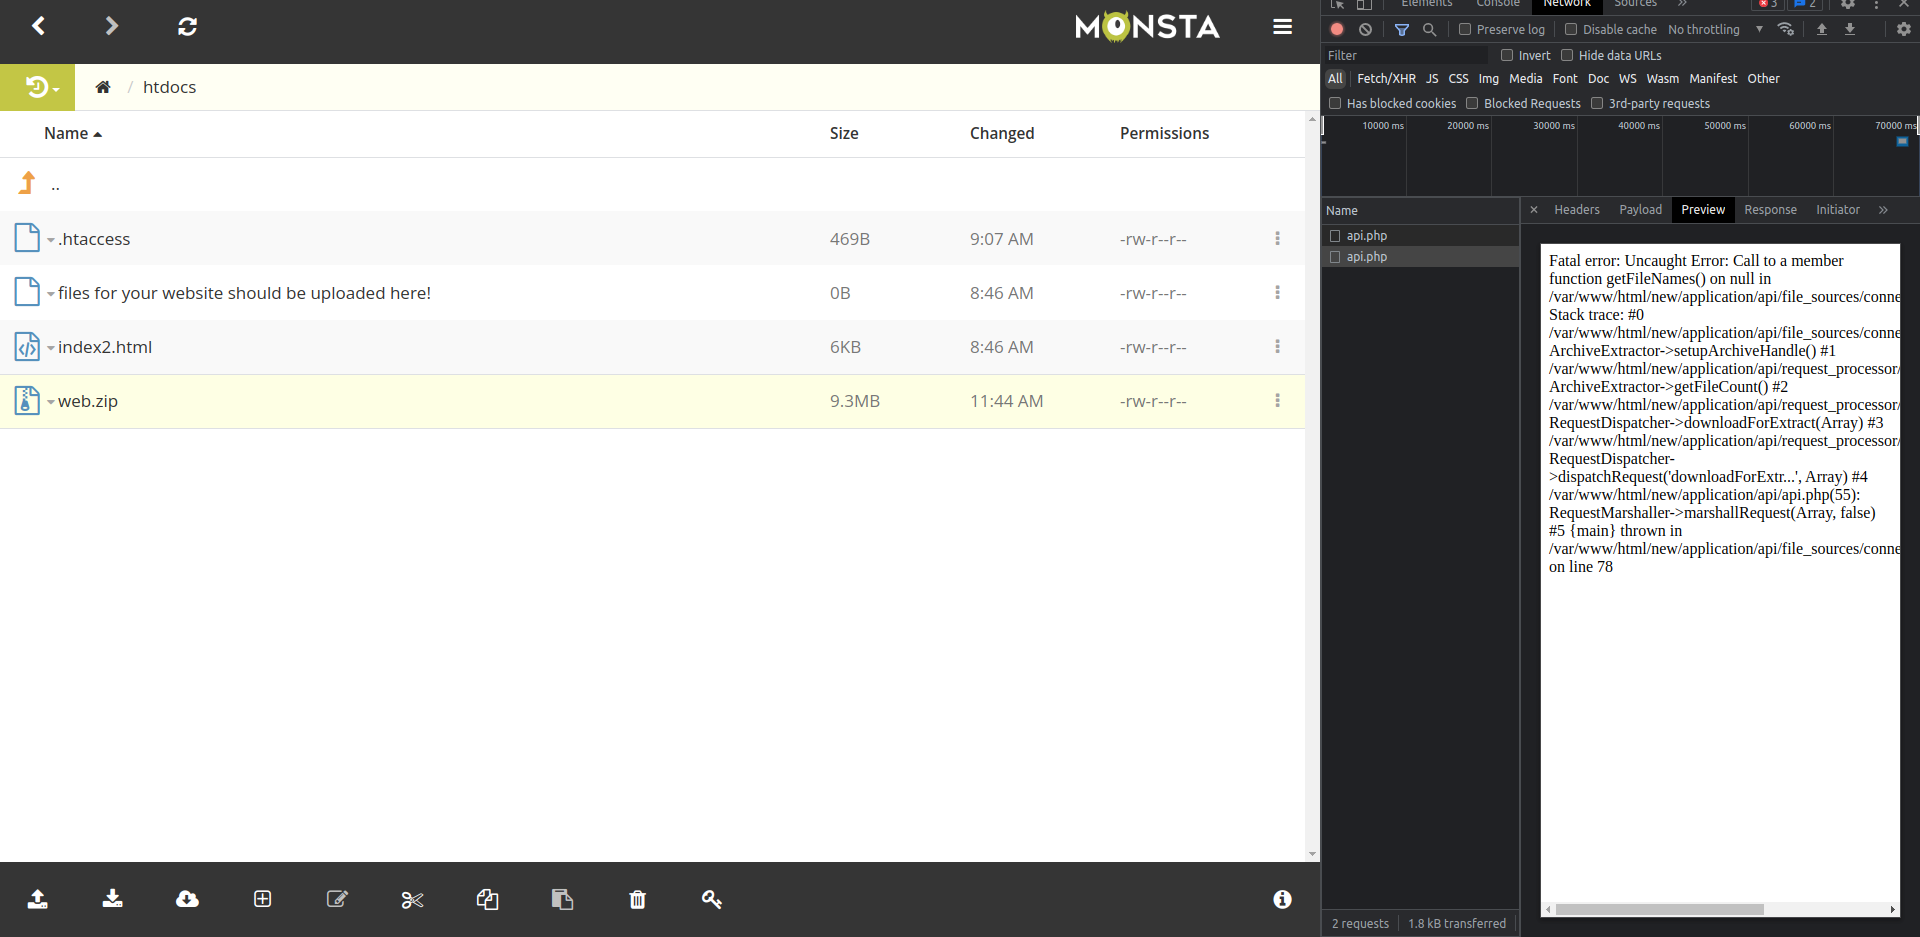This screenshot has height=937, width=1920.
Task: Click the scissors cut icon
Action: click(x=412, y=900)
